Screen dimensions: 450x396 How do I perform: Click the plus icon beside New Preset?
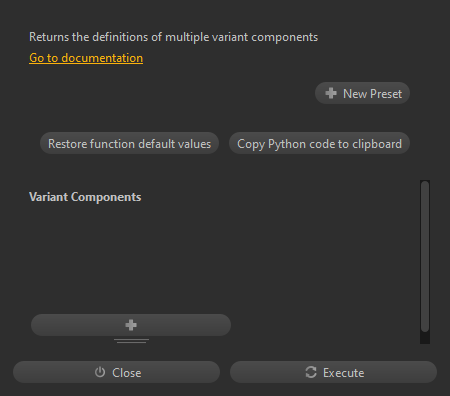[331, 93]
